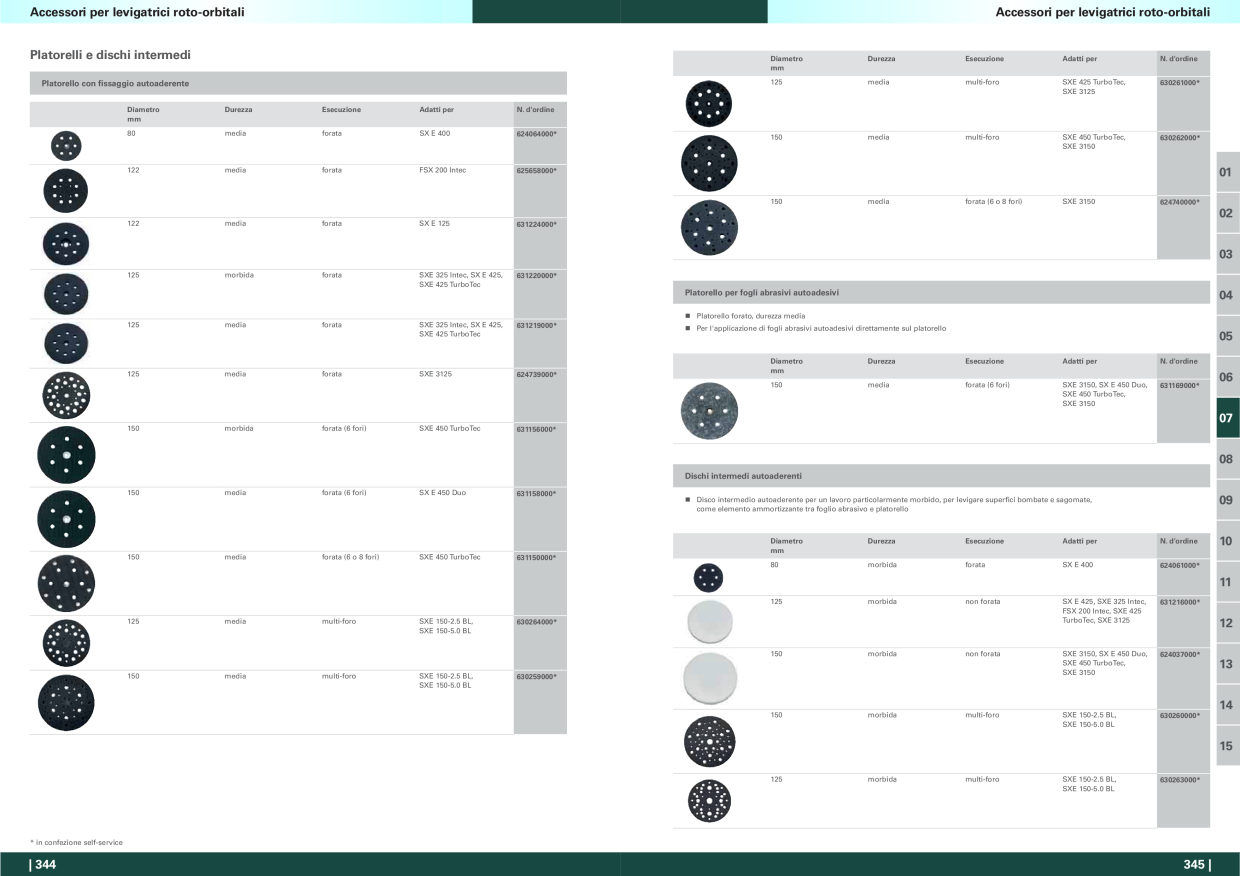The width and height of the screenshot is (1240, 876).
Task: Click the SX E 125 pad image
Action: point(66,243)
